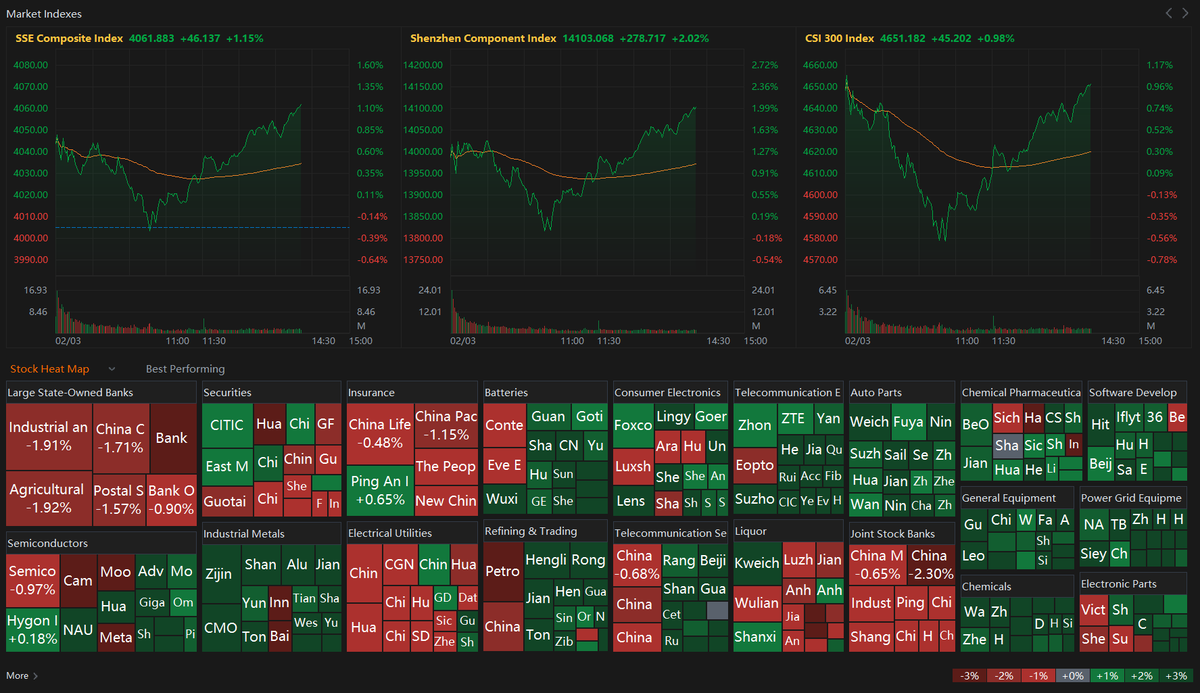This screenshot has height=693, width=1200.
Task: Select the 'Hygon I +0.18%' tile
Action: pyautogui.click(x=32, y=629)
